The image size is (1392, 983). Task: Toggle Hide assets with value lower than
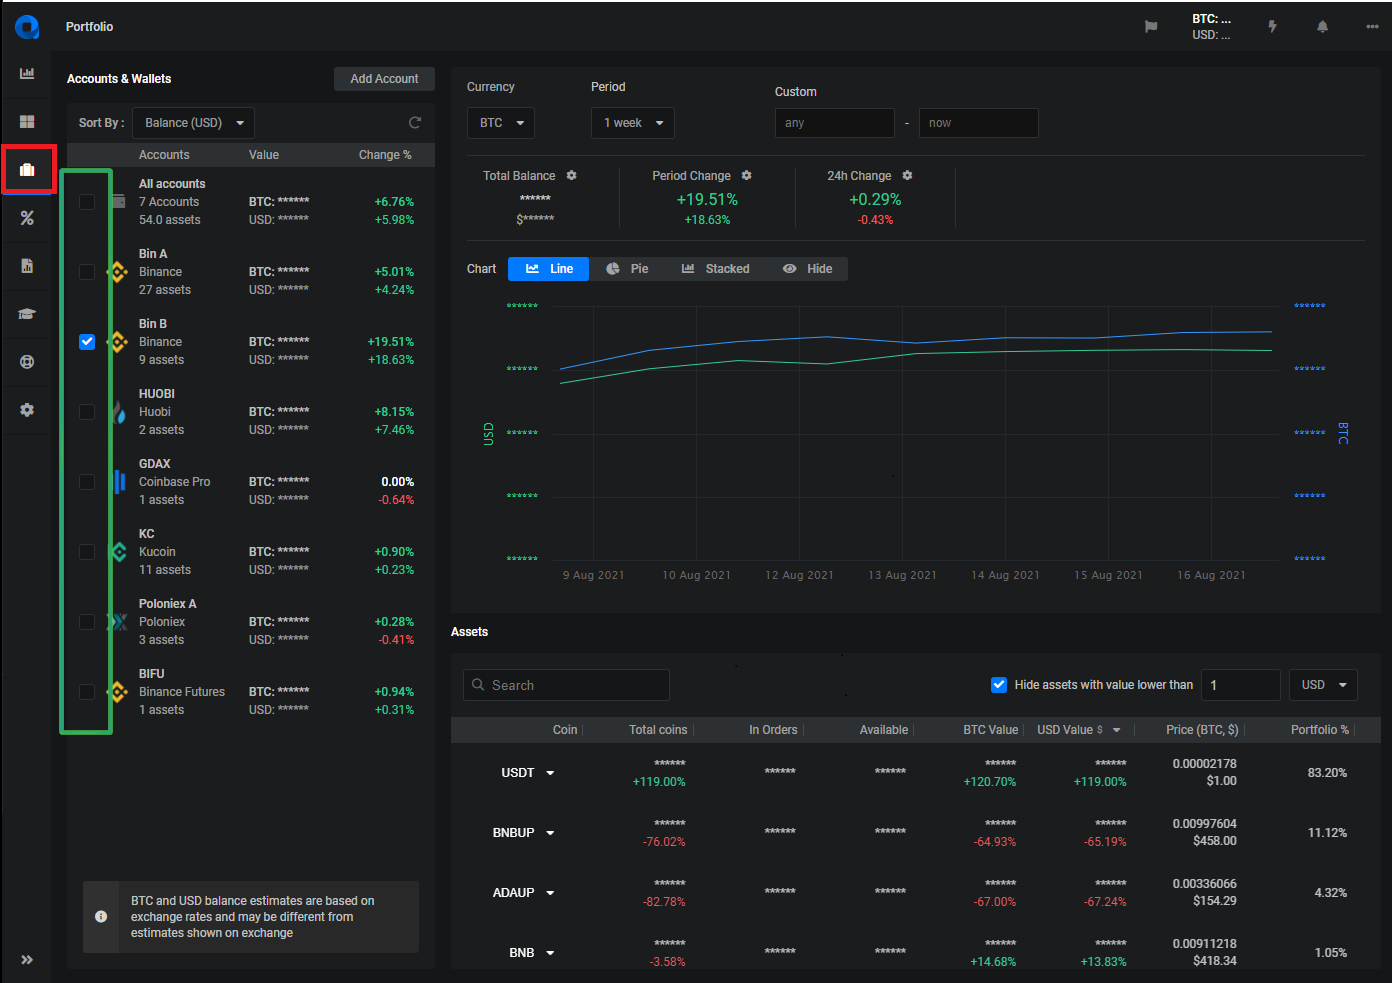(998, 685)
